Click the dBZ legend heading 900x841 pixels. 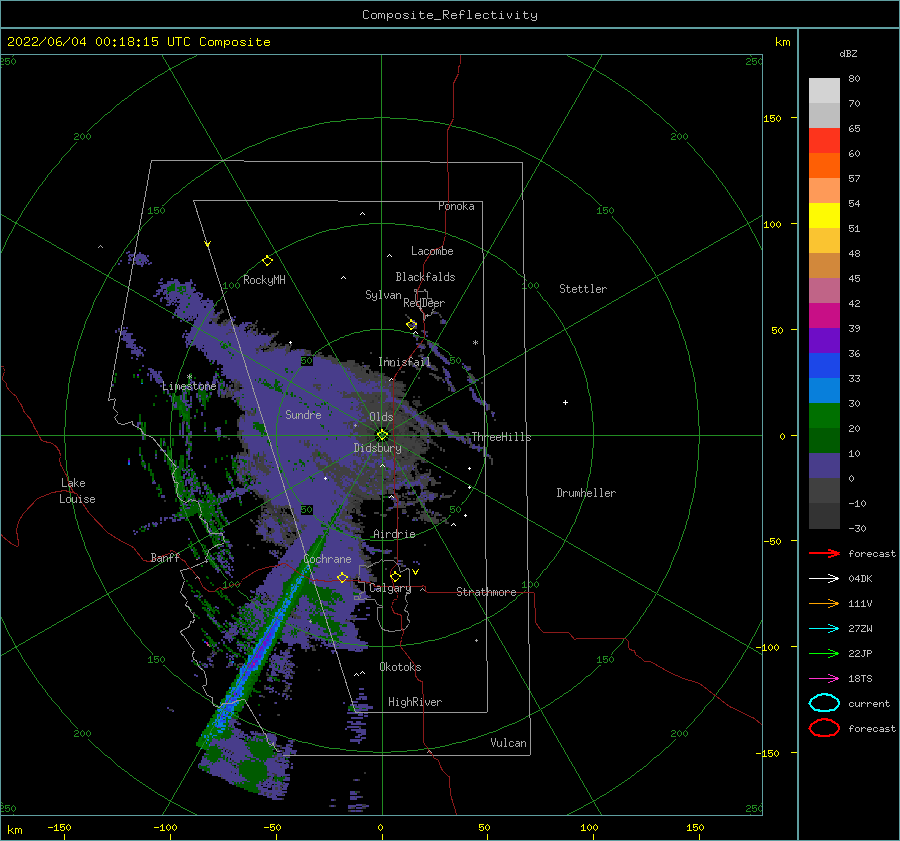point(848,54)
